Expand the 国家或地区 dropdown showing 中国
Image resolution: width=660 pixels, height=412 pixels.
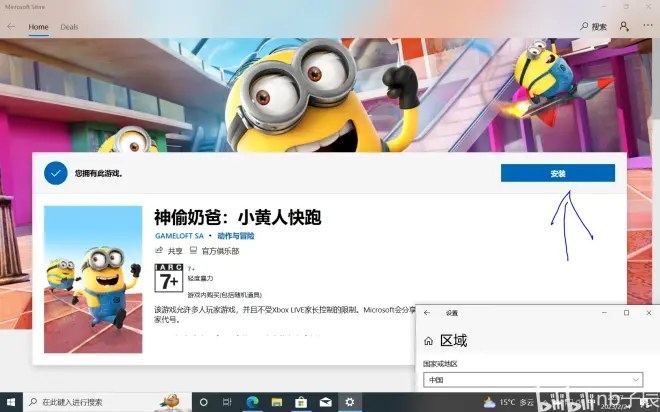532,380
